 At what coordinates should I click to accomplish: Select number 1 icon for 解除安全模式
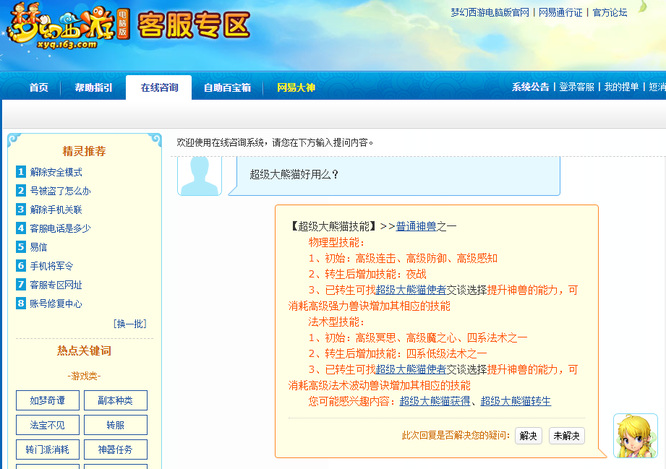pyautogui.click(x=21, y=172)
